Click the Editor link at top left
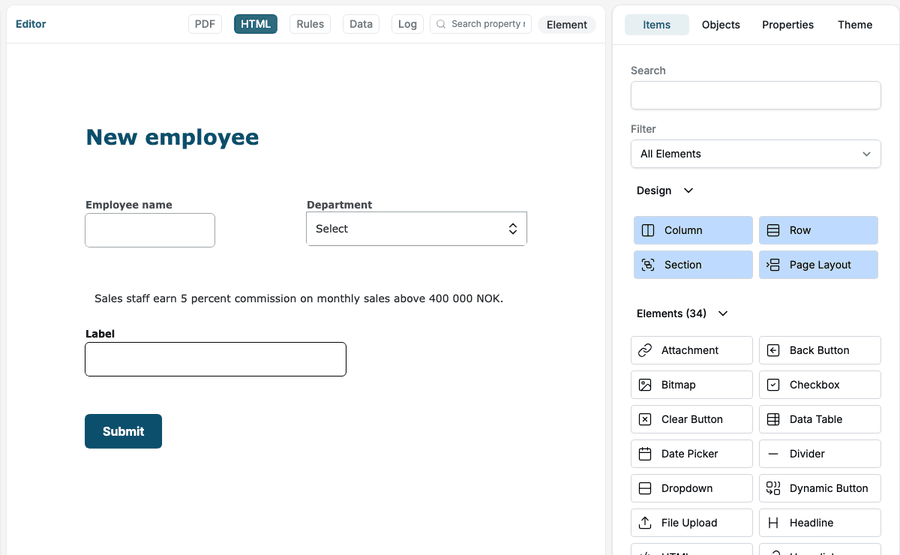This screenshot has width=900, height=555. 30,24
